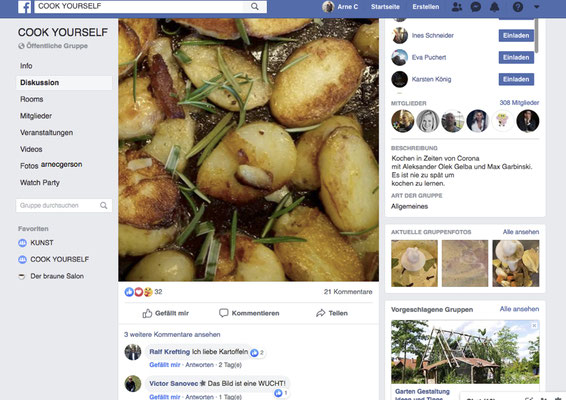Open the first recent group photo thumbnail
The width and height of the screenshot is (566, 400).
414,264
